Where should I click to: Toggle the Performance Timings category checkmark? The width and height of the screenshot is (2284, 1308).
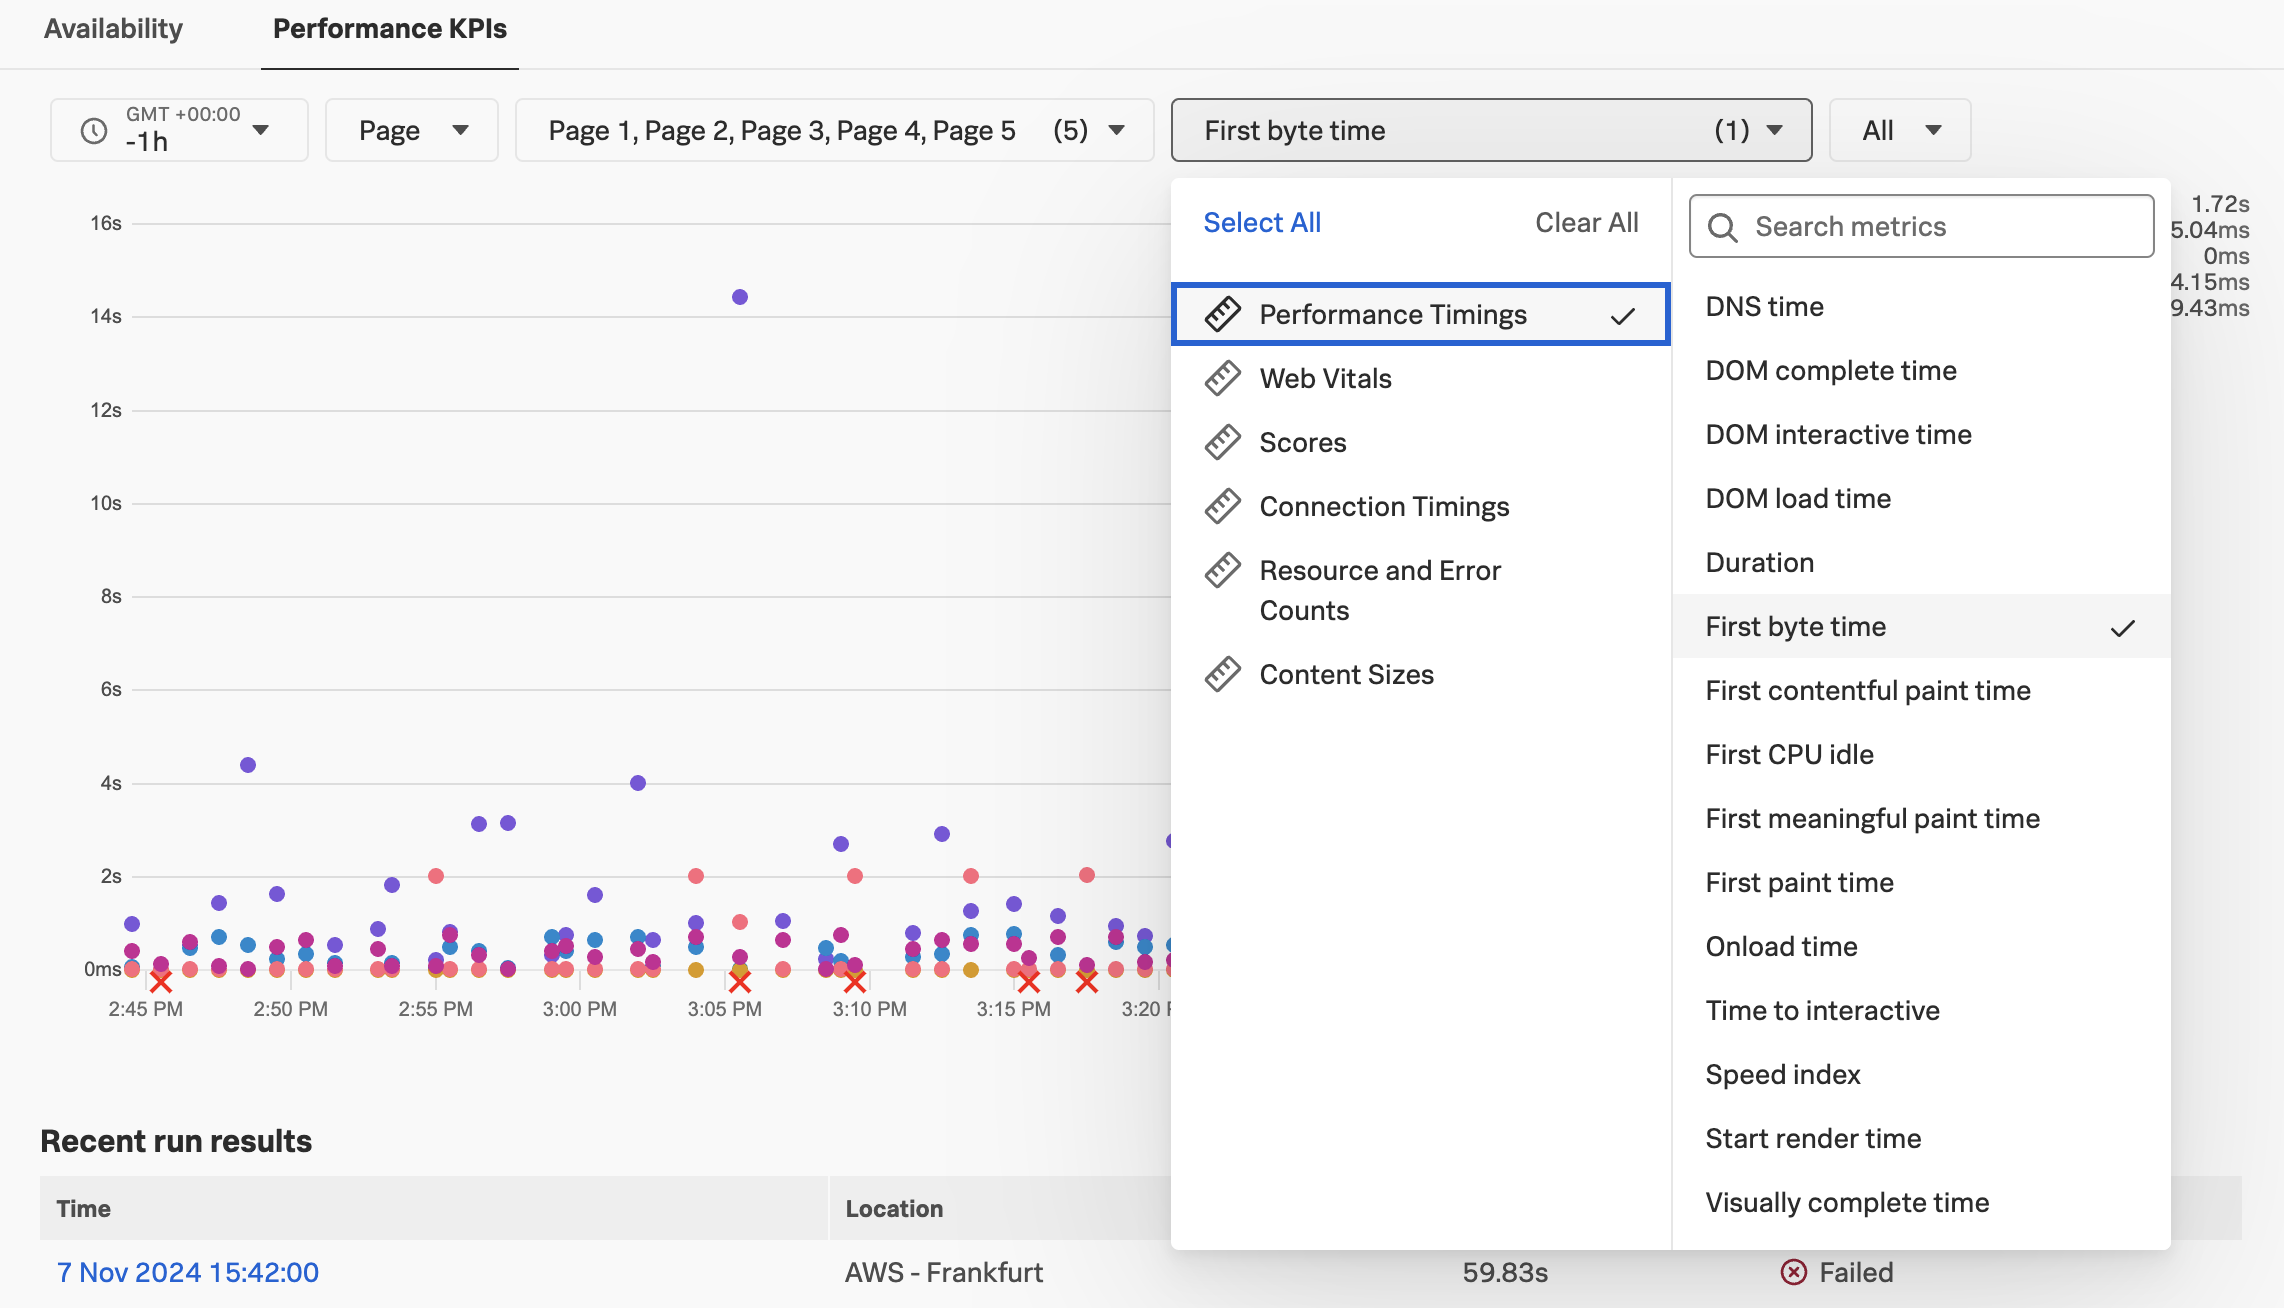pyautogui.click(x=1622, y=316)
